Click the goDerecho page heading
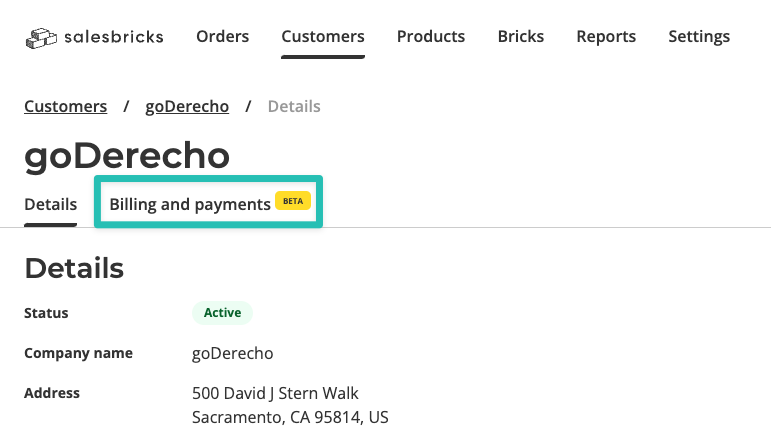Screen dimensions: 771x441 (127, 156)
